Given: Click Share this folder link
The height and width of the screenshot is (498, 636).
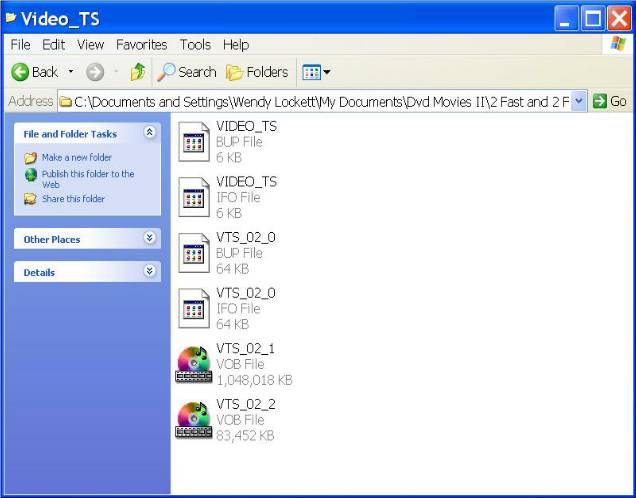Looking at the screenshot, I should 73,199.
